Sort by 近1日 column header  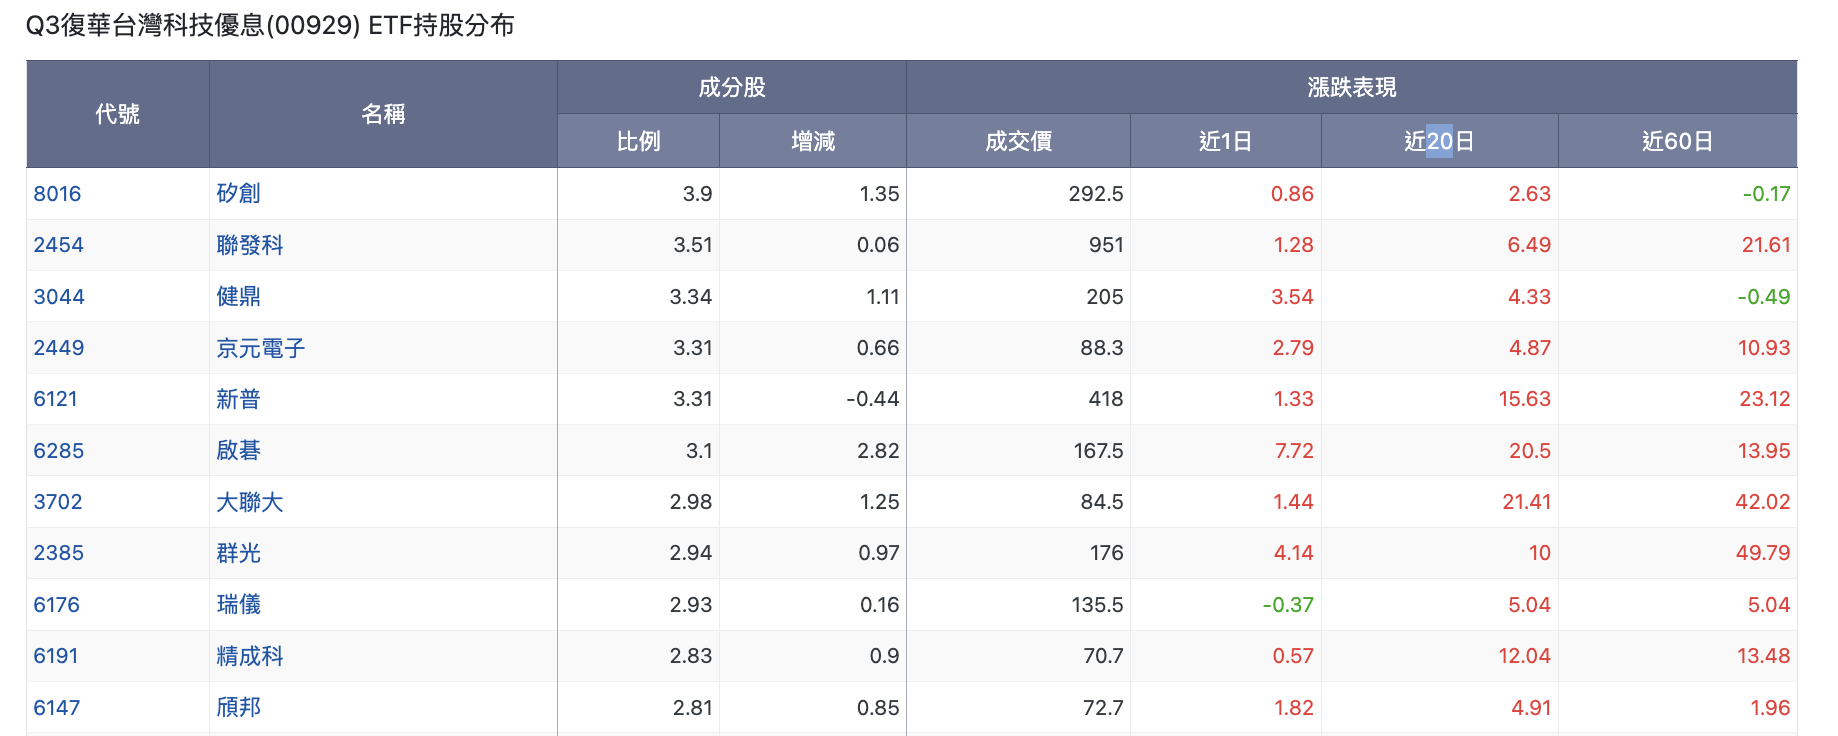1226,141
